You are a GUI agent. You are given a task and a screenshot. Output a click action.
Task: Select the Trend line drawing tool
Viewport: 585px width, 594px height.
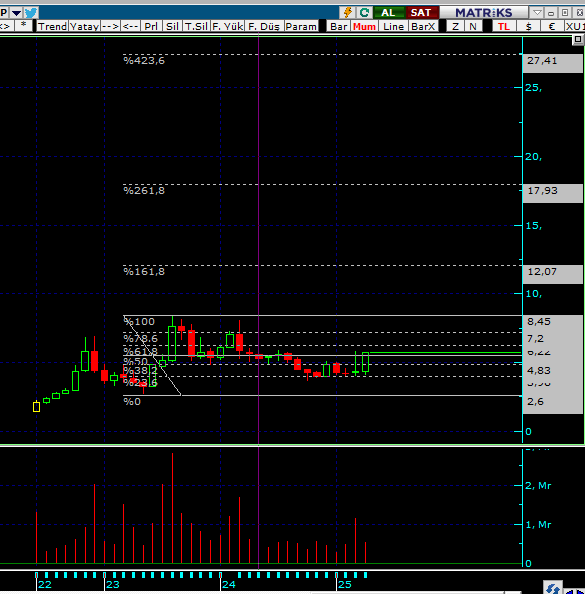[52, 26]
